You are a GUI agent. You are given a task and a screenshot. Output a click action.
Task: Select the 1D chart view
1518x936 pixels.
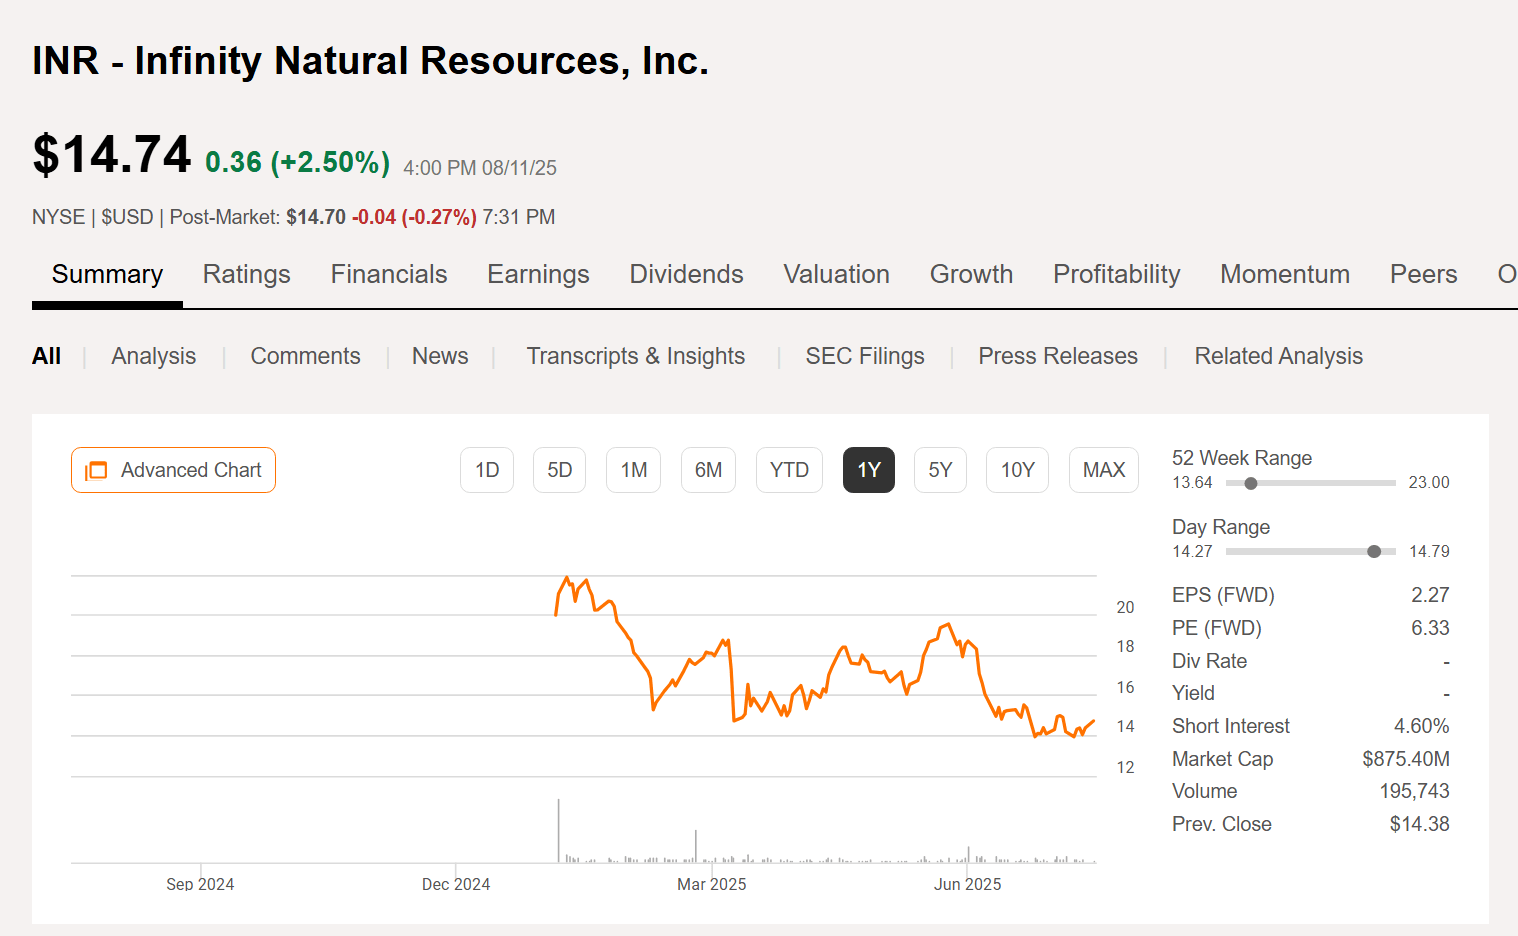click(487, 470)
